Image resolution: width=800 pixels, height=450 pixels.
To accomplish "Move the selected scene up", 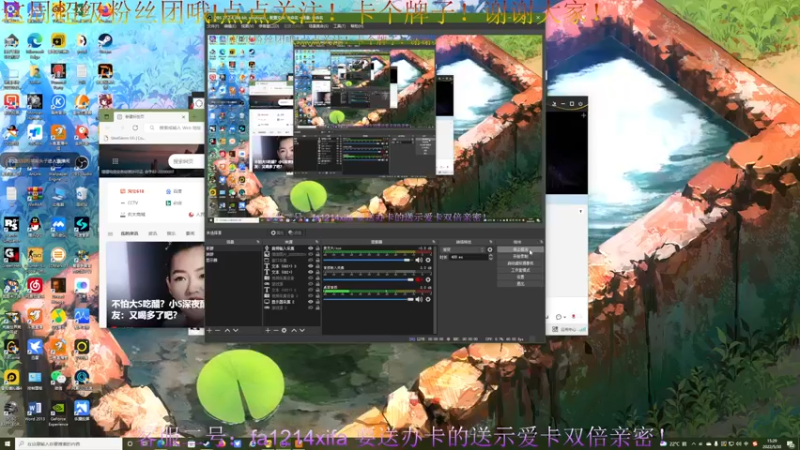I will pos(228,331).
